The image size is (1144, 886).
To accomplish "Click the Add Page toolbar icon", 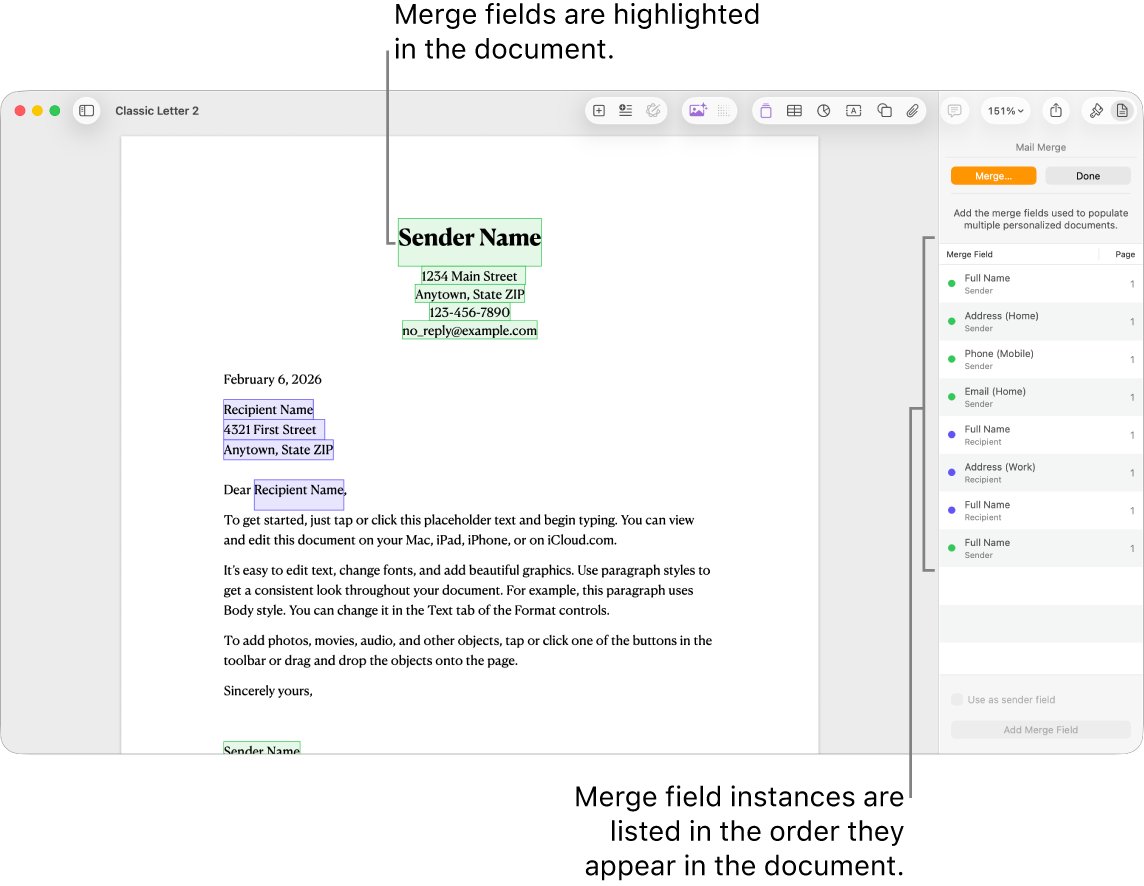I will coord(599,111).
